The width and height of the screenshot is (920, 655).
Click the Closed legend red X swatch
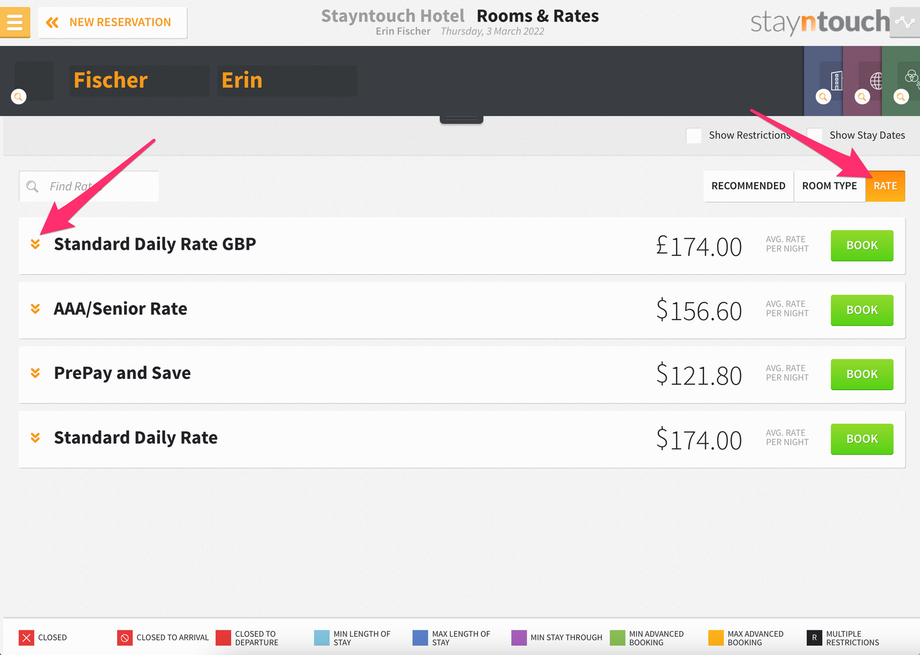[x=26, y=637]
